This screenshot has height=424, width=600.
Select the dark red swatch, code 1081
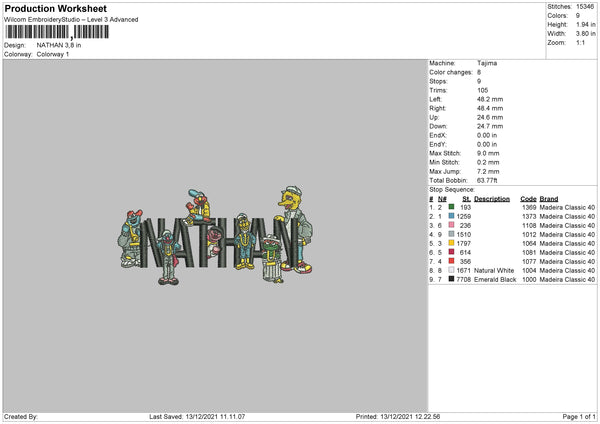coord(452,252)
